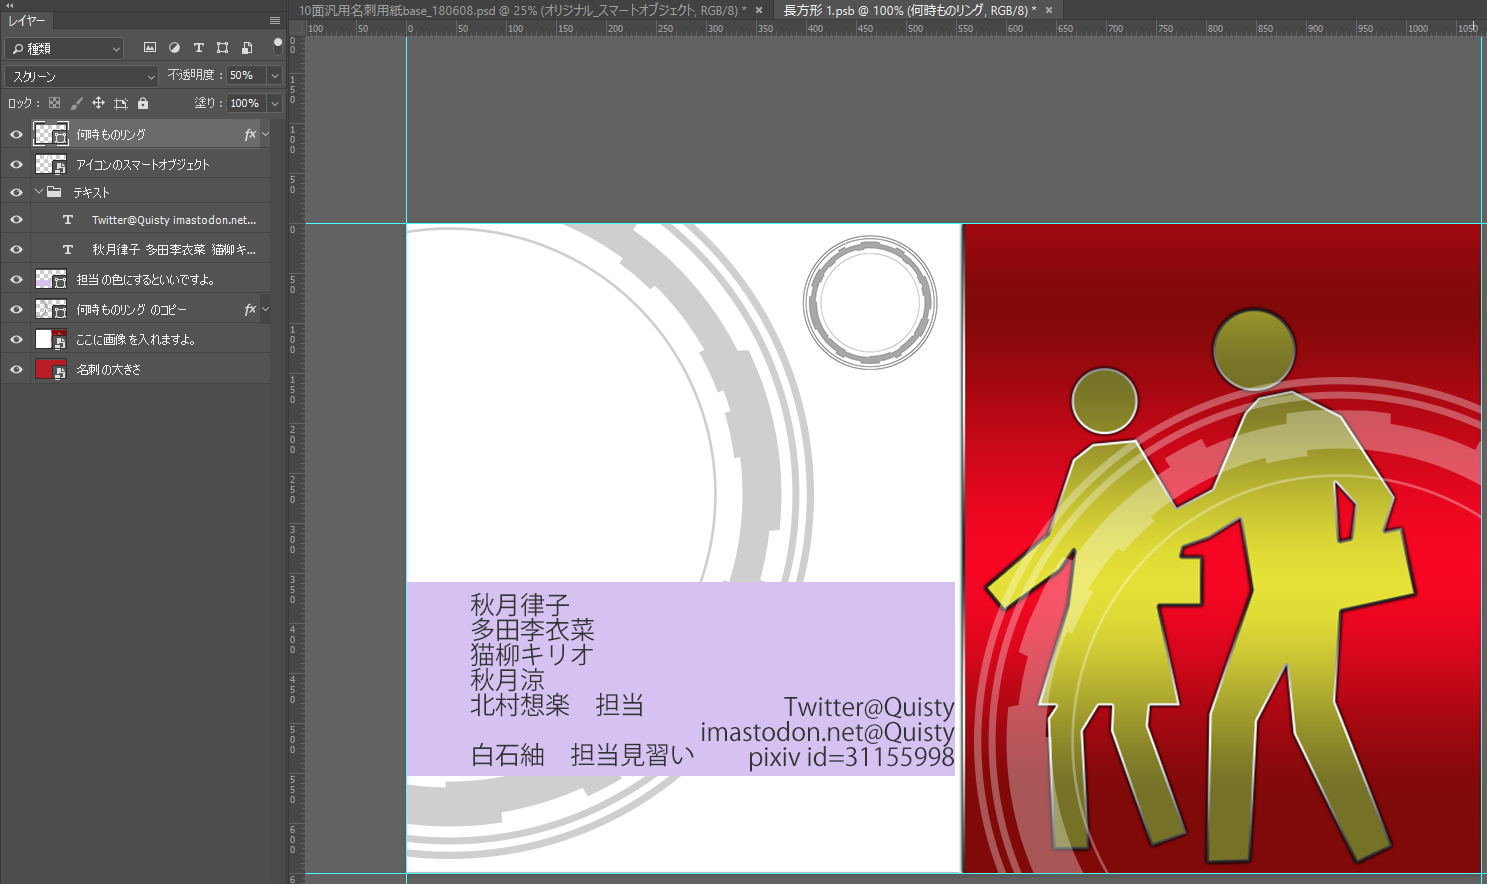Close the 10面汎用名刺用紙base_180608.psd tab

click(x=759, y=10)
